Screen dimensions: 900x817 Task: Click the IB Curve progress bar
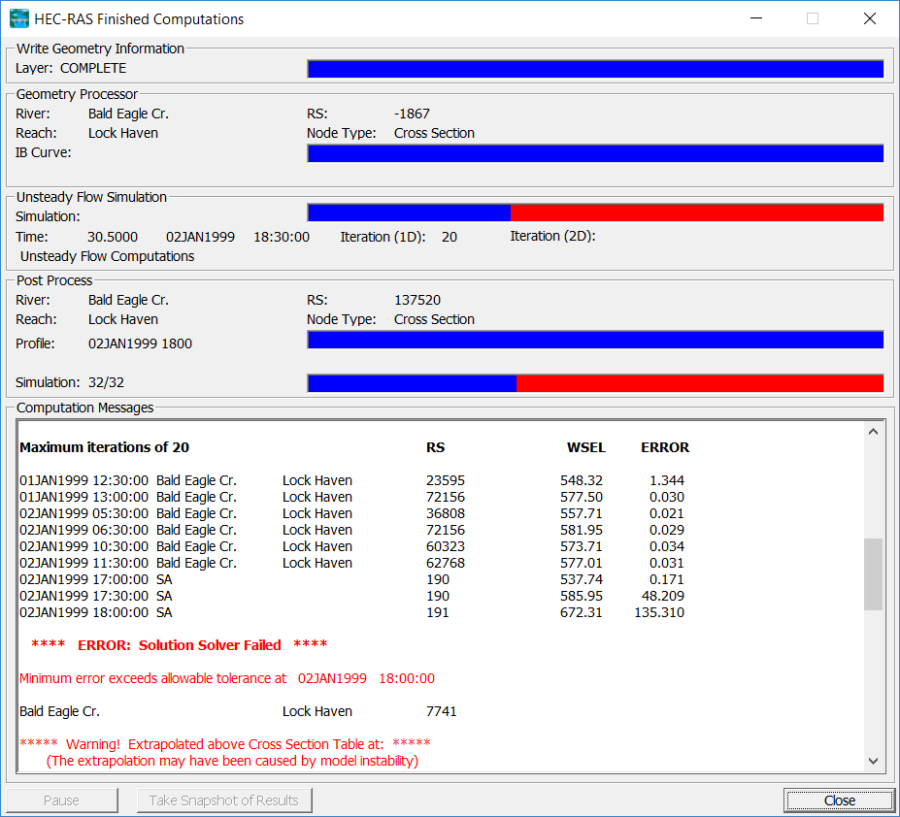[595, 153]
